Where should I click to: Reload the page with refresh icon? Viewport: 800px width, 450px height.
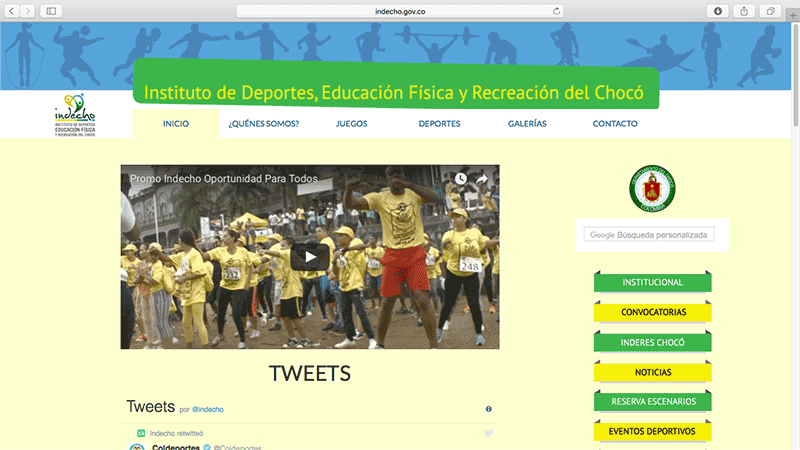coord(556,11)
